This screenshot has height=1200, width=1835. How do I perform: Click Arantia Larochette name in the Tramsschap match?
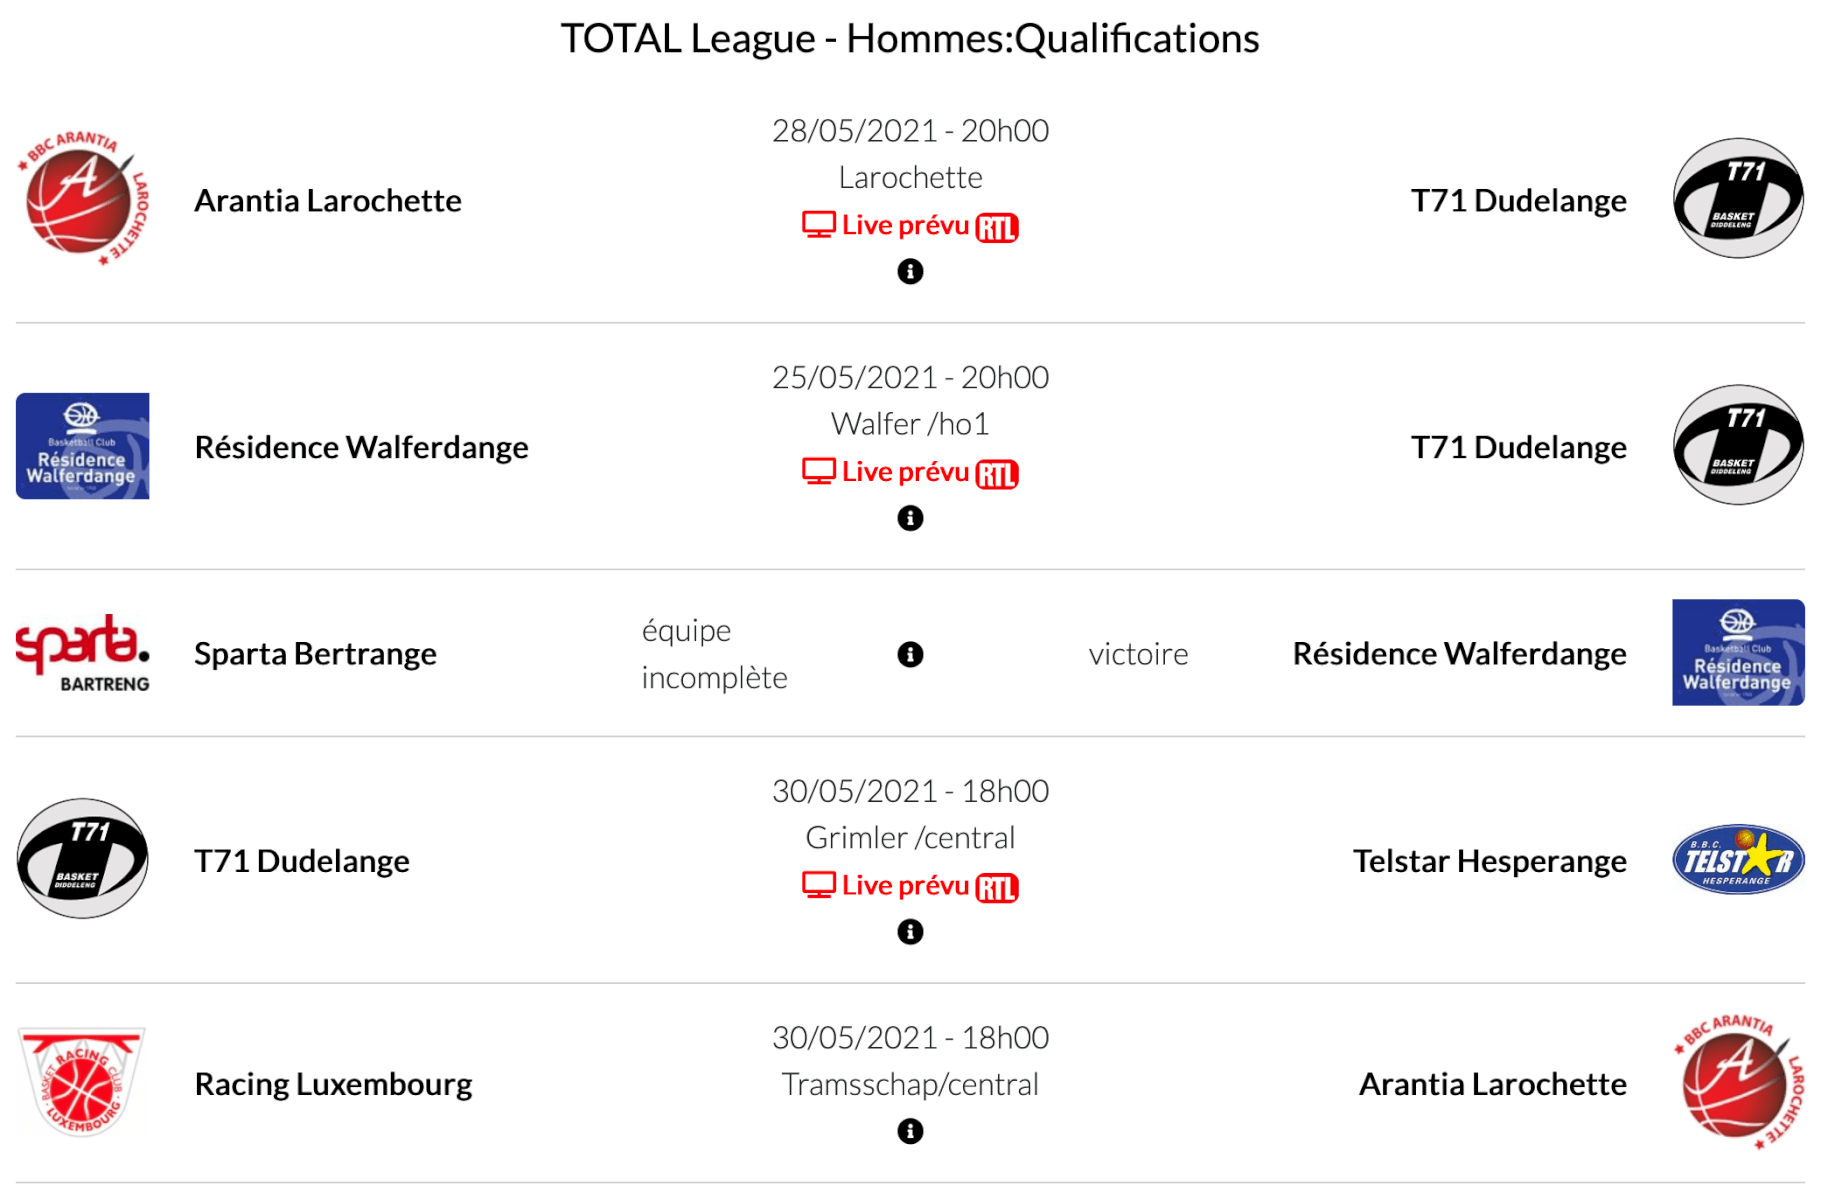(x=1492, y=1084)
